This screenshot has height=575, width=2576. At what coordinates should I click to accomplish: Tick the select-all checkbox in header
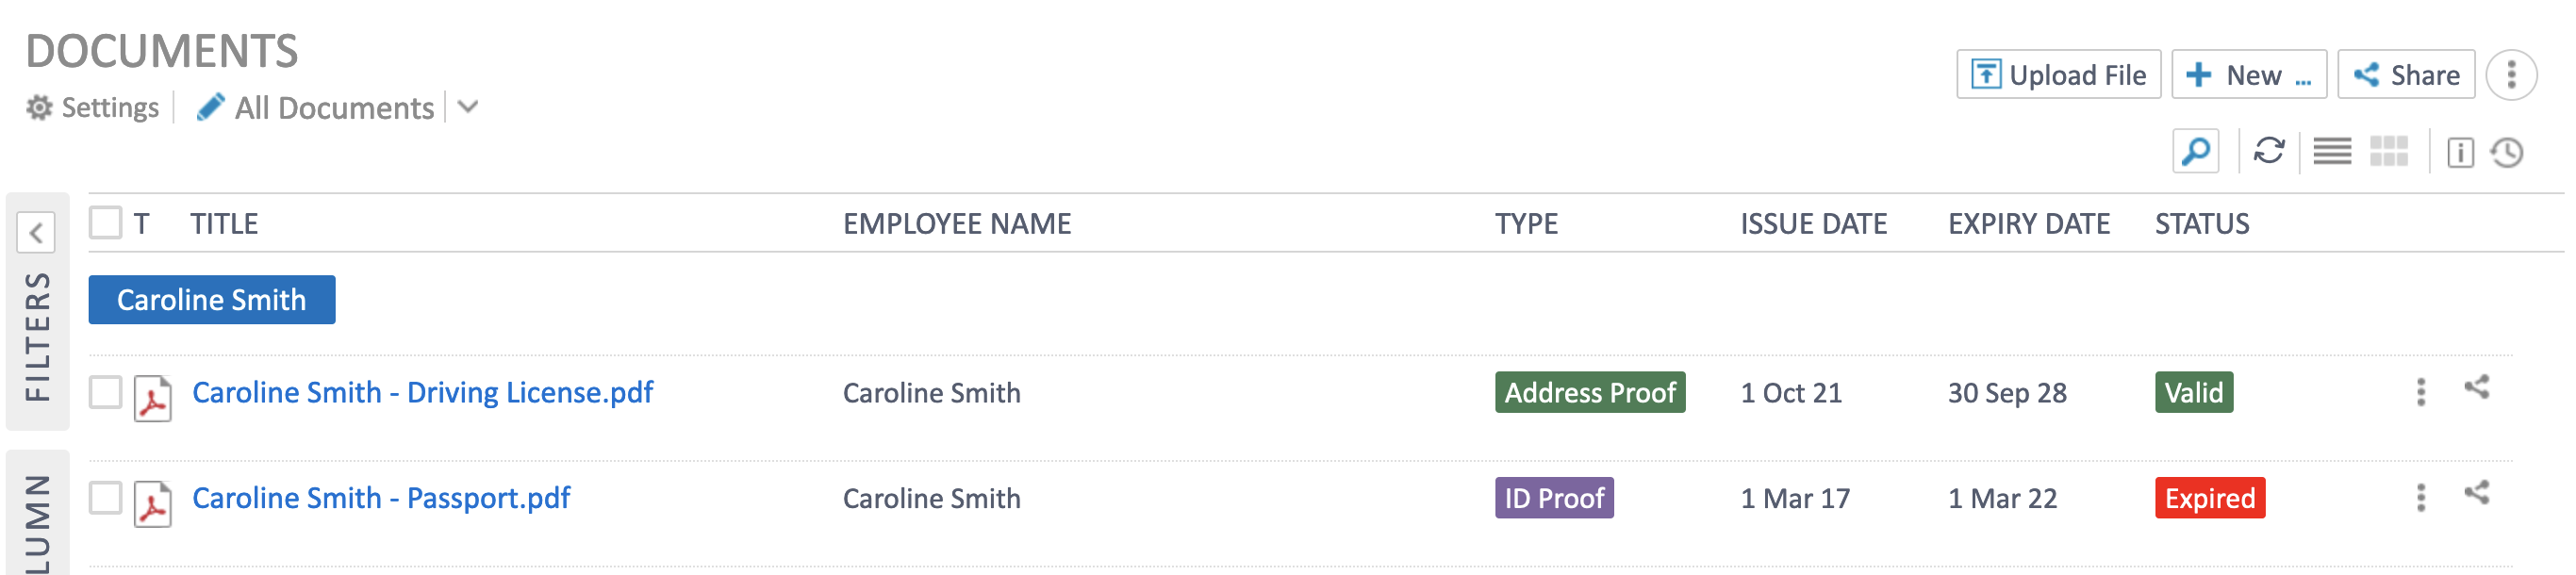(105, 222)
